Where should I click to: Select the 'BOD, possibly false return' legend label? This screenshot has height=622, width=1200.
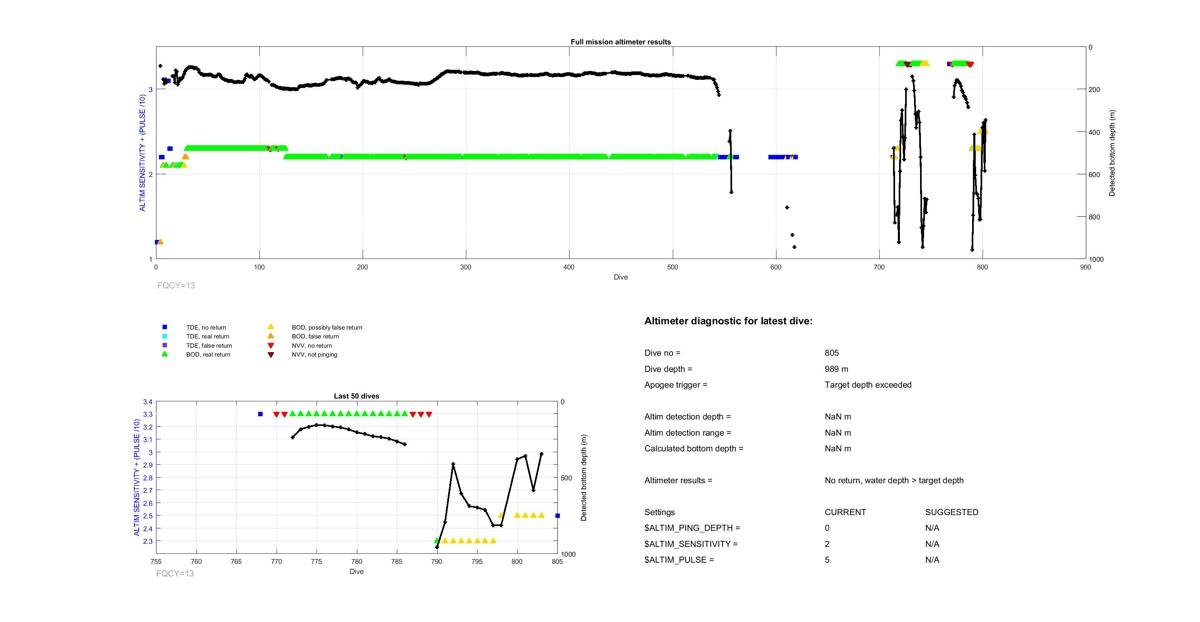(328, 327)
